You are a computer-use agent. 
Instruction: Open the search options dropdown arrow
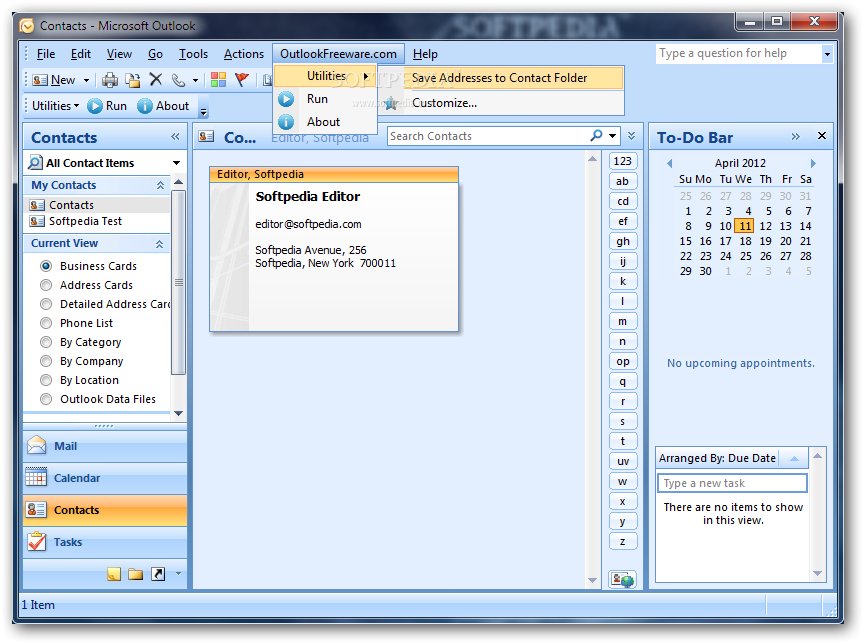click(613, 136)
